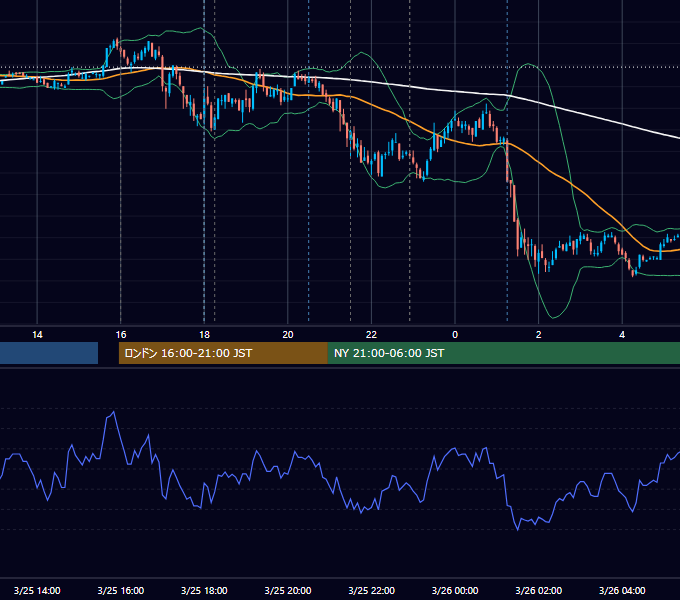Screen dimensions: 680x600
Task: Click the unlabeled blue session bar
Action: pos(49,353)
